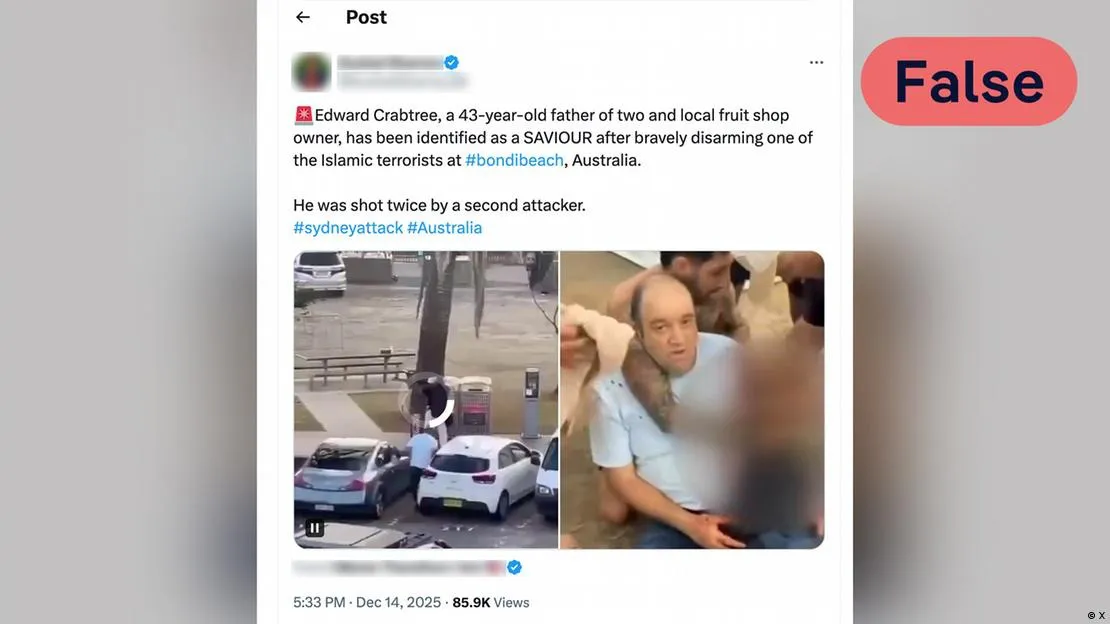Open the car park video thumbnail
The width and height of the screenshot is (1110, 624).
426,399
